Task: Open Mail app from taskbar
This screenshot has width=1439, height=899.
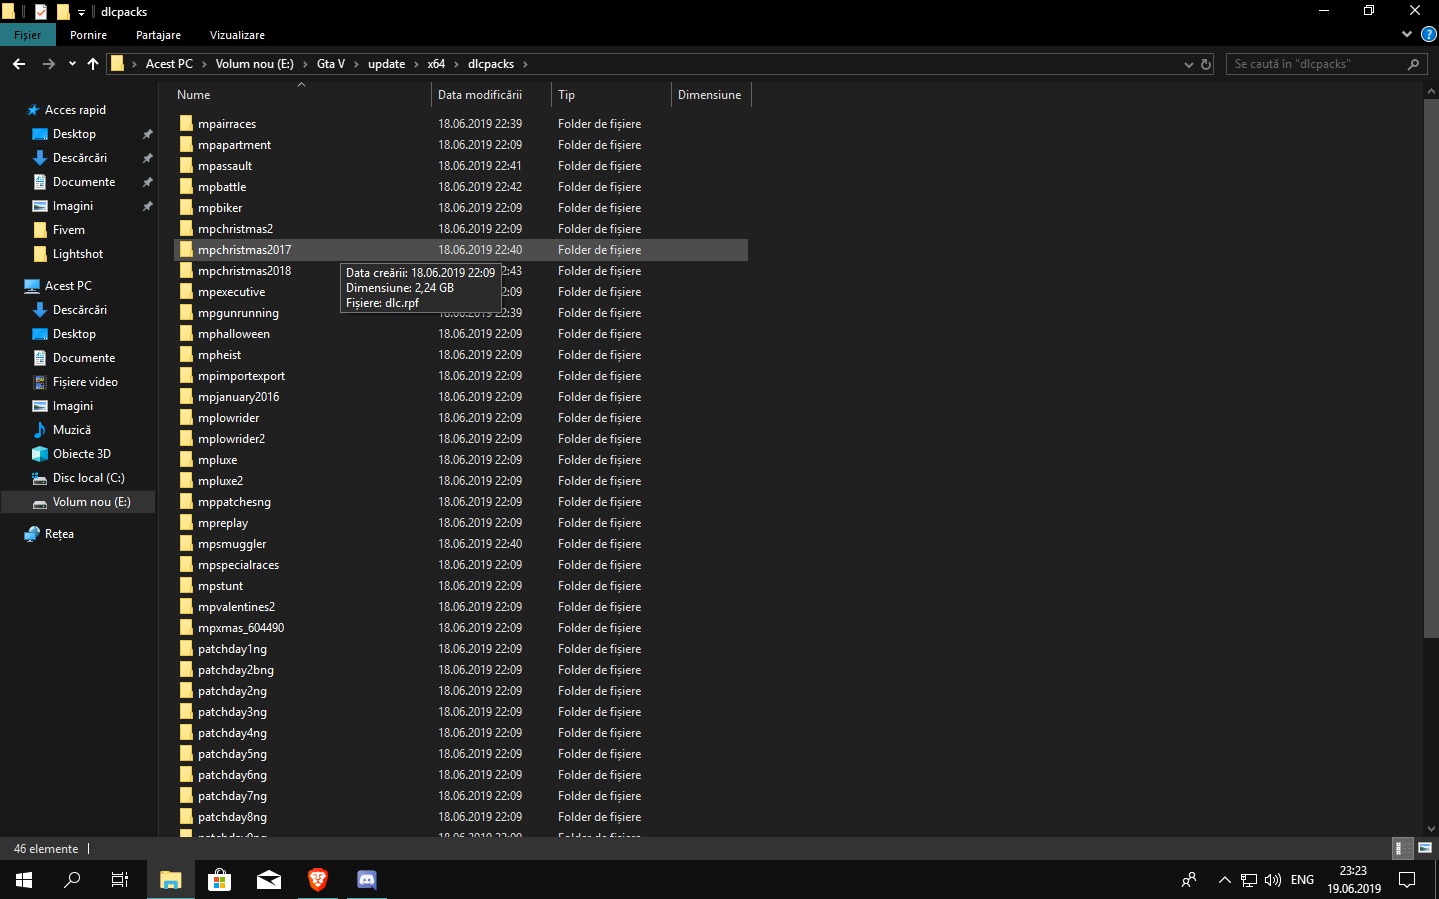Action: [269, 880]
